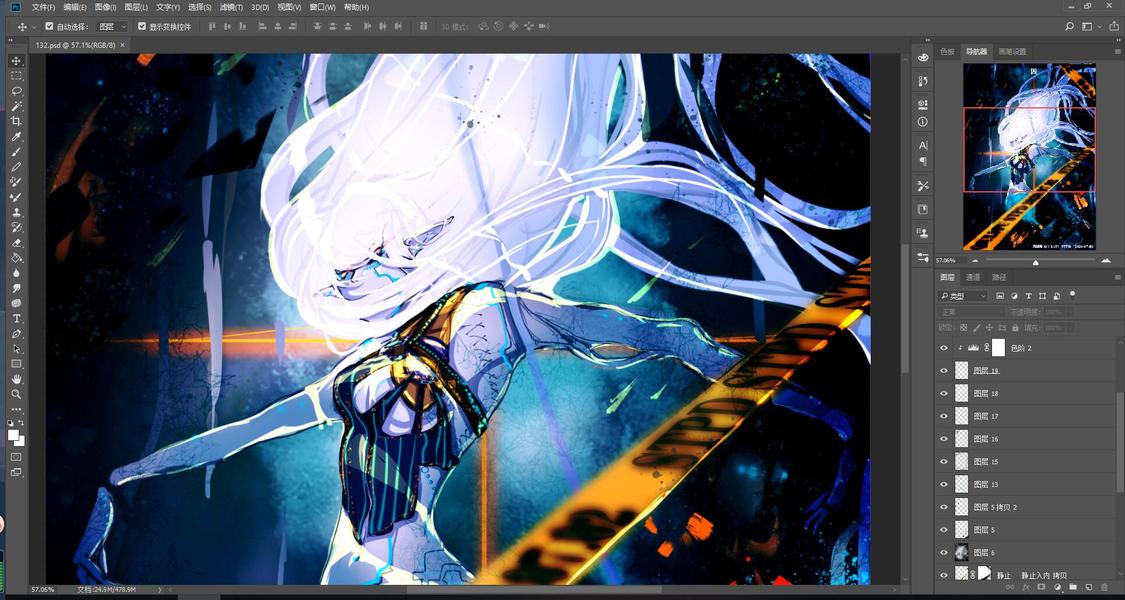
Task: Delete layer trash icon
Action: tap(1104, 587)
